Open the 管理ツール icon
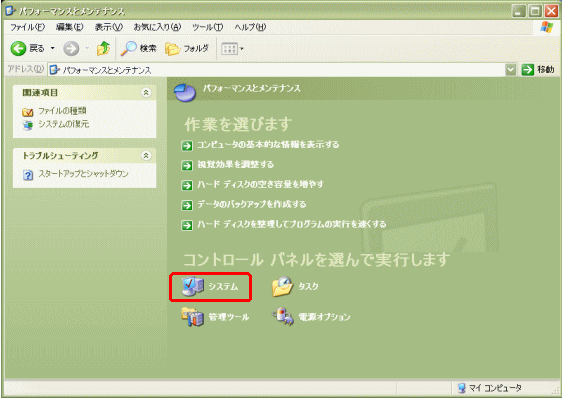Image resolution: width=562 pixels, height=398 pixels. tap(192, 317)
